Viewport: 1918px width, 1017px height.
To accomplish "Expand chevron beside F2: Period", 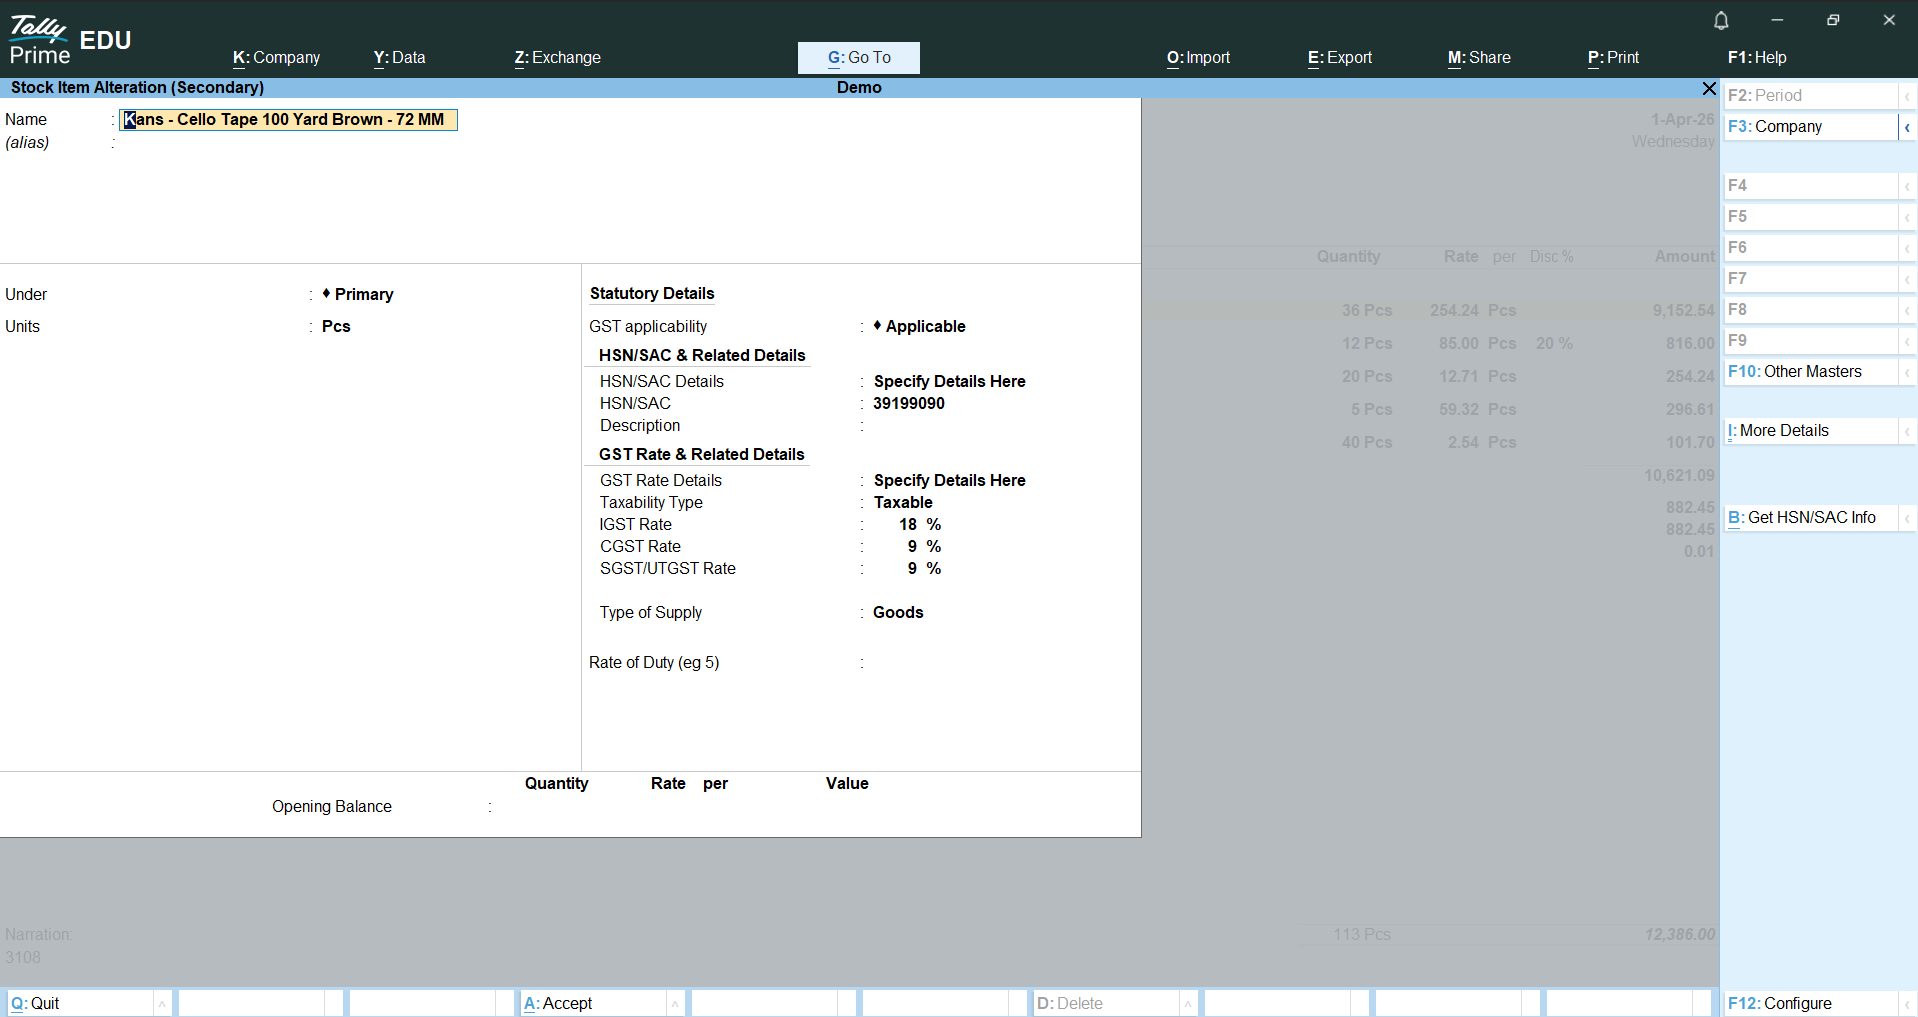I will (1907, 96).
